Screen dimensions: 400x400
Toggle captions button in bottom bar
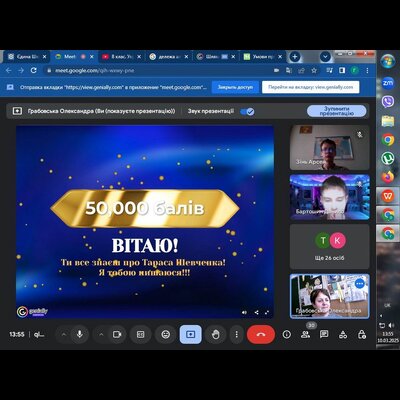coord(141,334)
